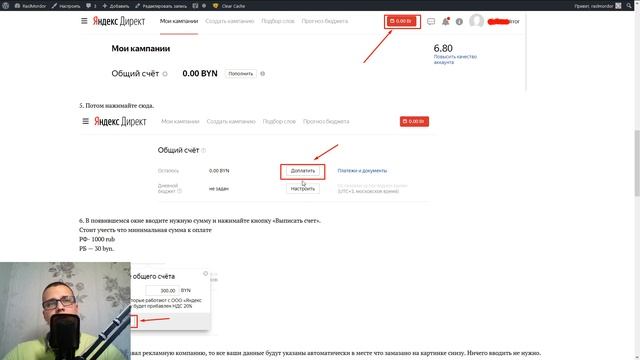Select the Доплатить button
Image resolution: width=640 pixels, height=360 pixels.
click(303, 171)
